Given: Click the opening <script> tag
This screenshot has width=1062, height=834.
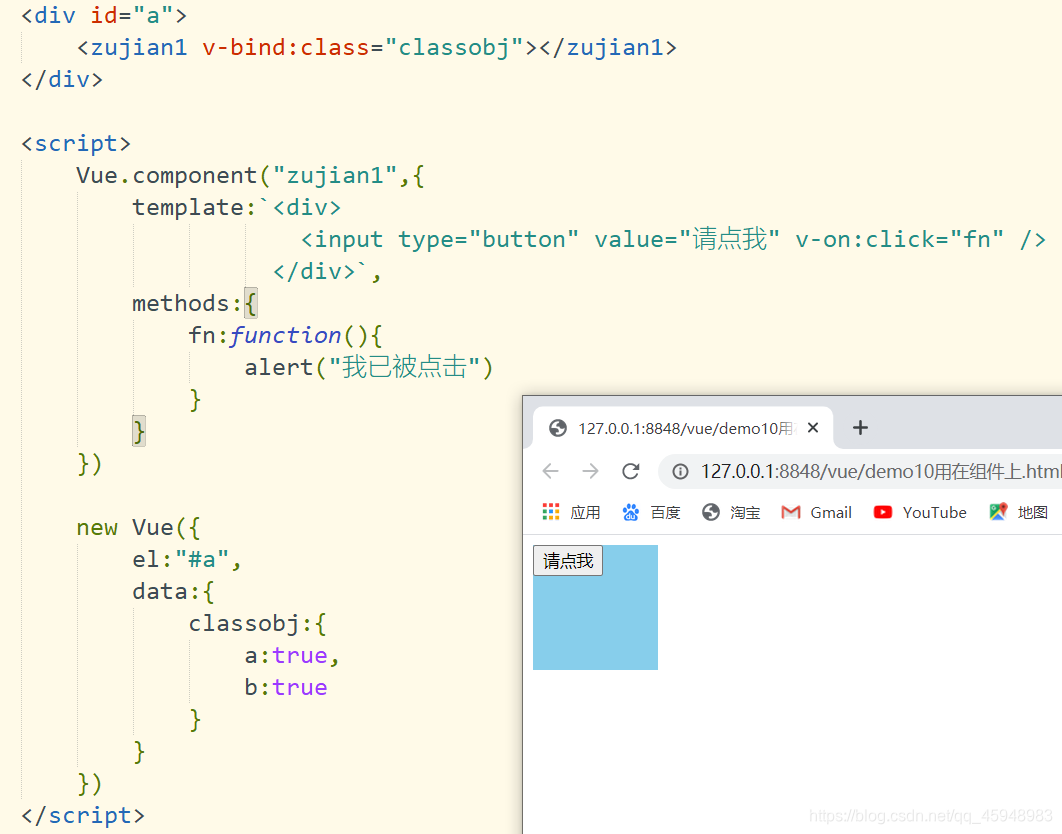Looking at the screenshot, I should [76, 144].
